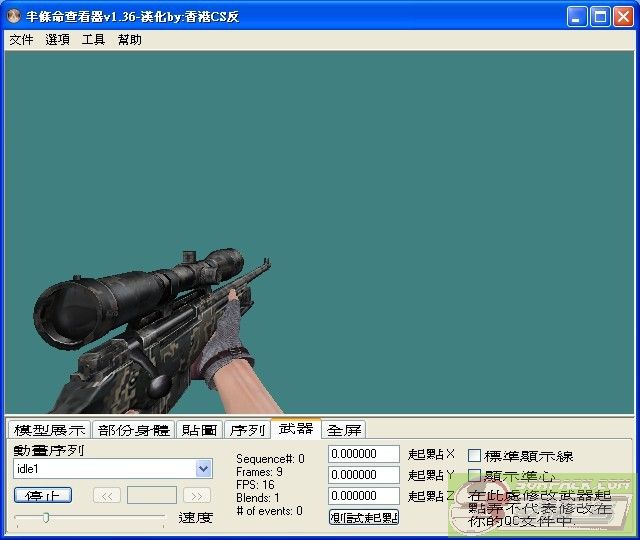Open the 文件 (File) menu

point(21,40)
